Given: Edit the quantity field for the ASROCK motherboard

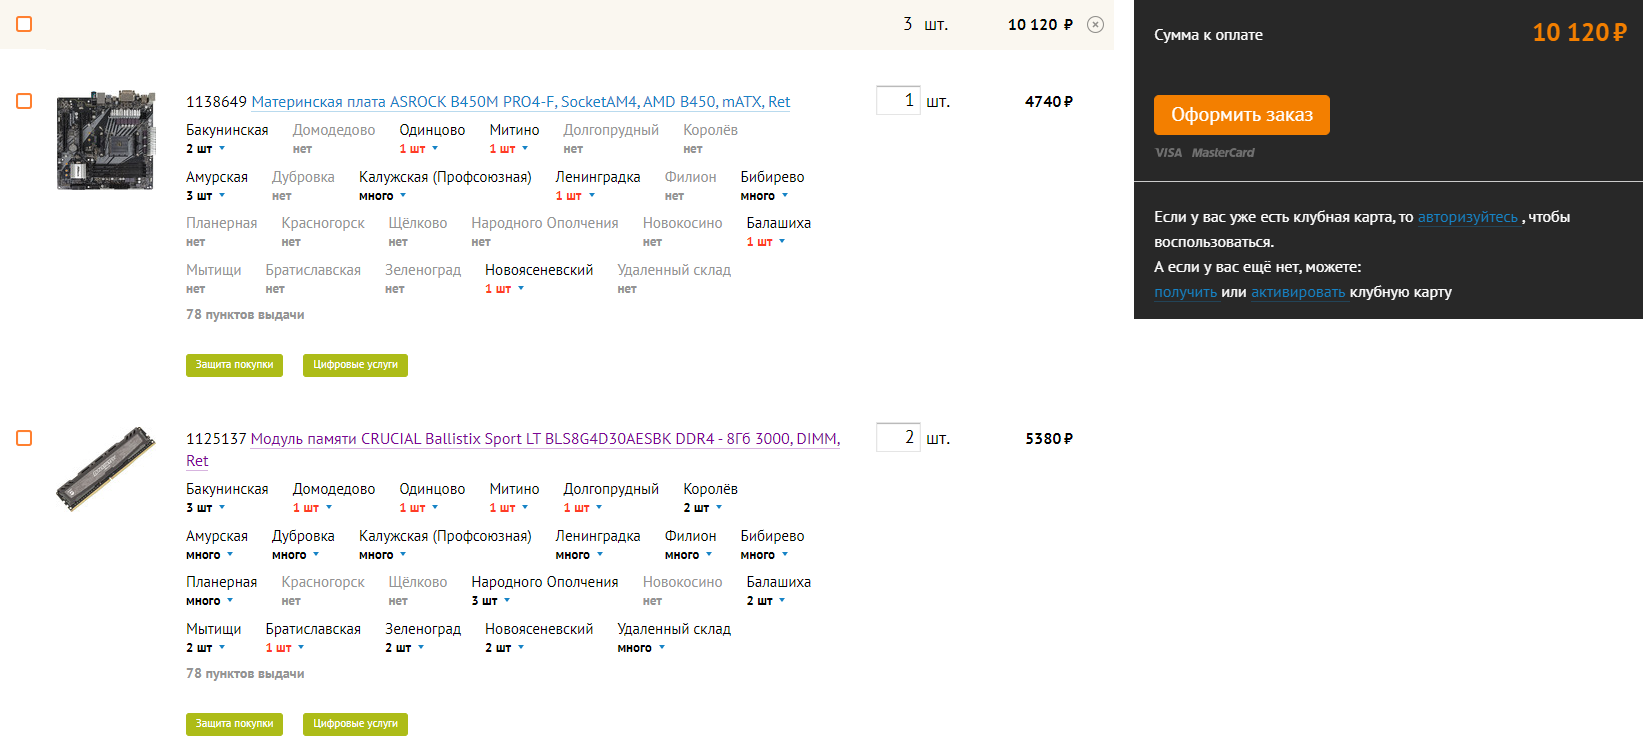Looking at the screenshot, I should pos(897,100).
